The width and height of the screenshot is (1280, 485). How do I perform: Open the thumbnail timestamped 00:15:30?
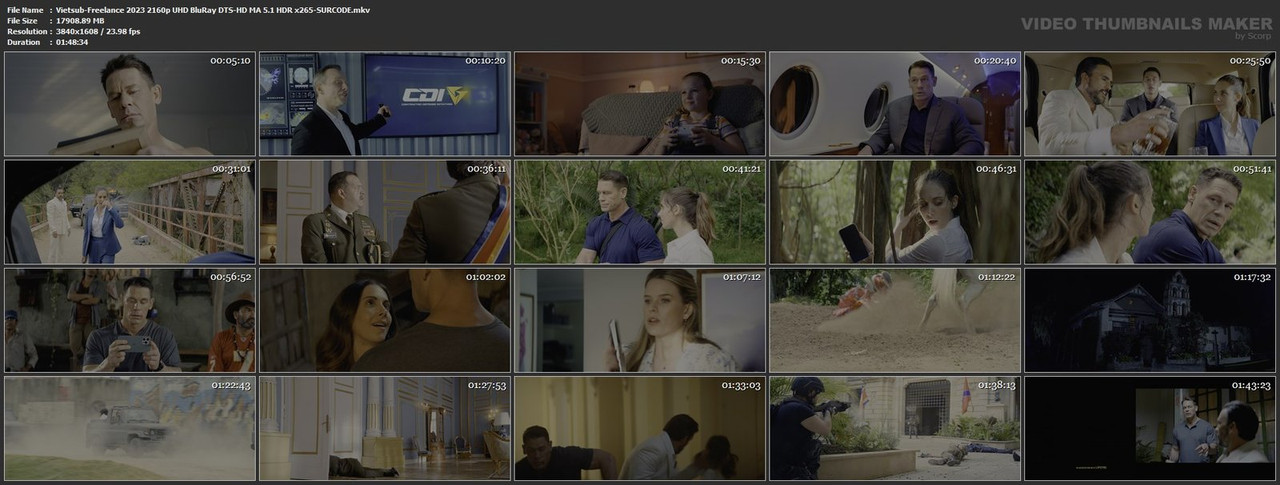click(640, 104)
